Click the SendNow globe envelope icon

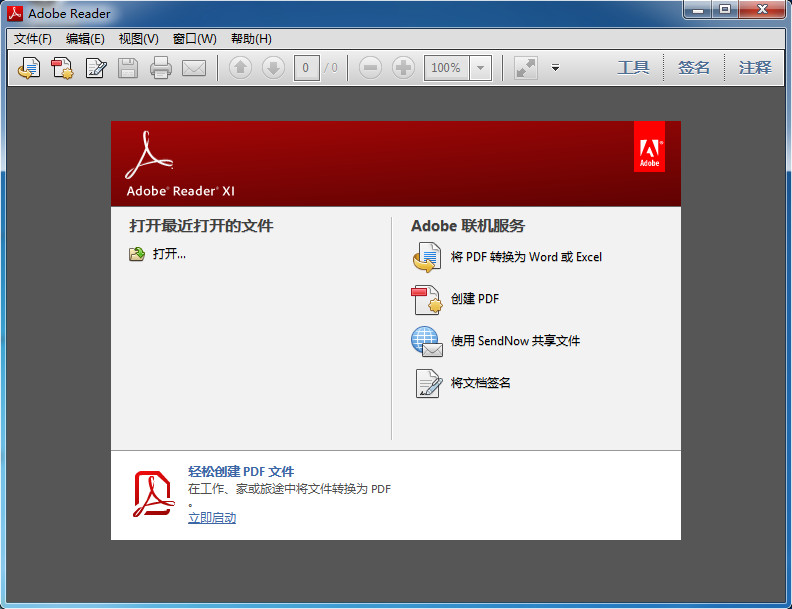click(x=427, y=341)
